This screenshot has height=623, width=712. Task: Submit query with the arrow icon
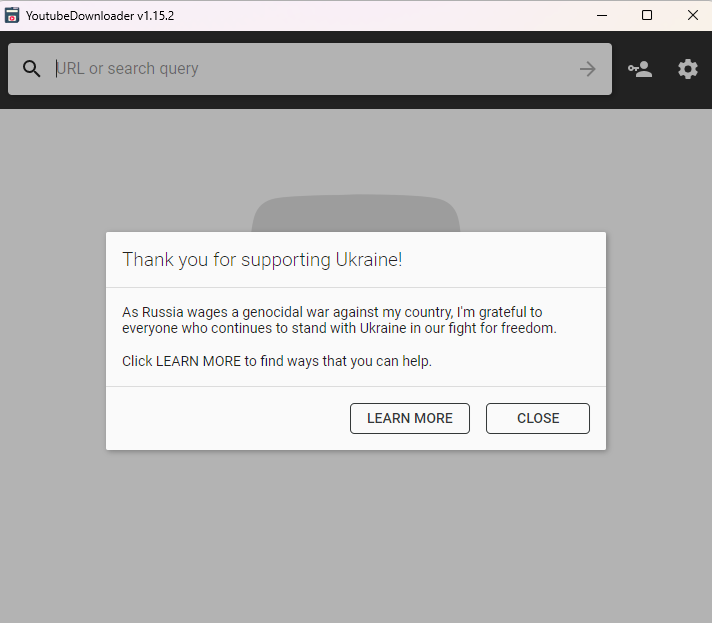588,69
